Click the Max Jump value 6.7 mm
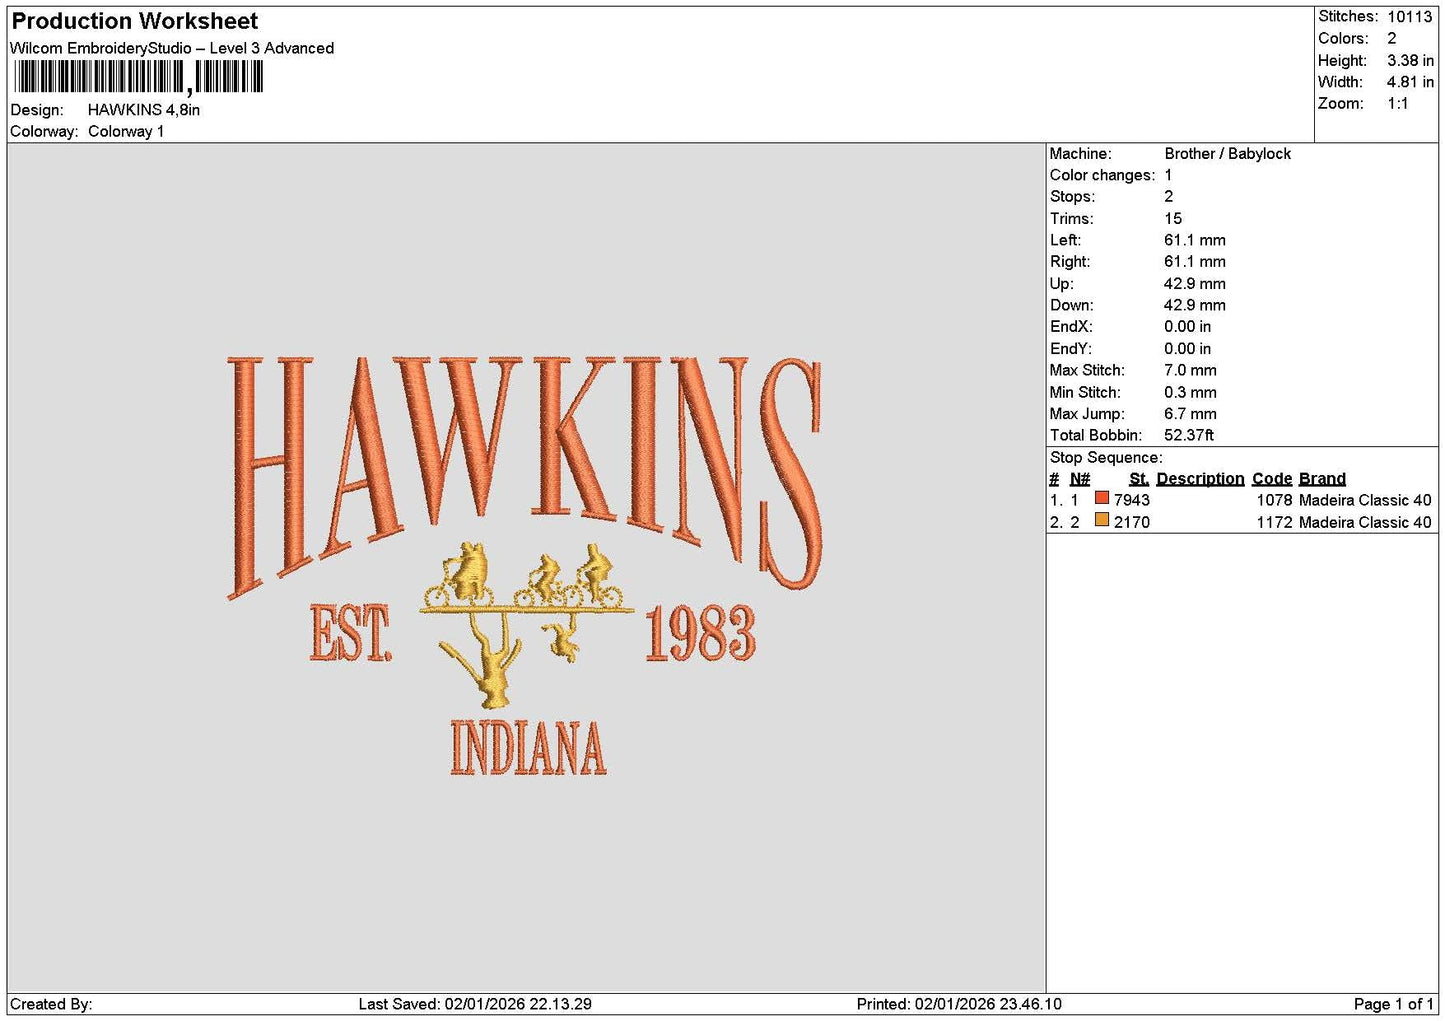 [1191, 414]
